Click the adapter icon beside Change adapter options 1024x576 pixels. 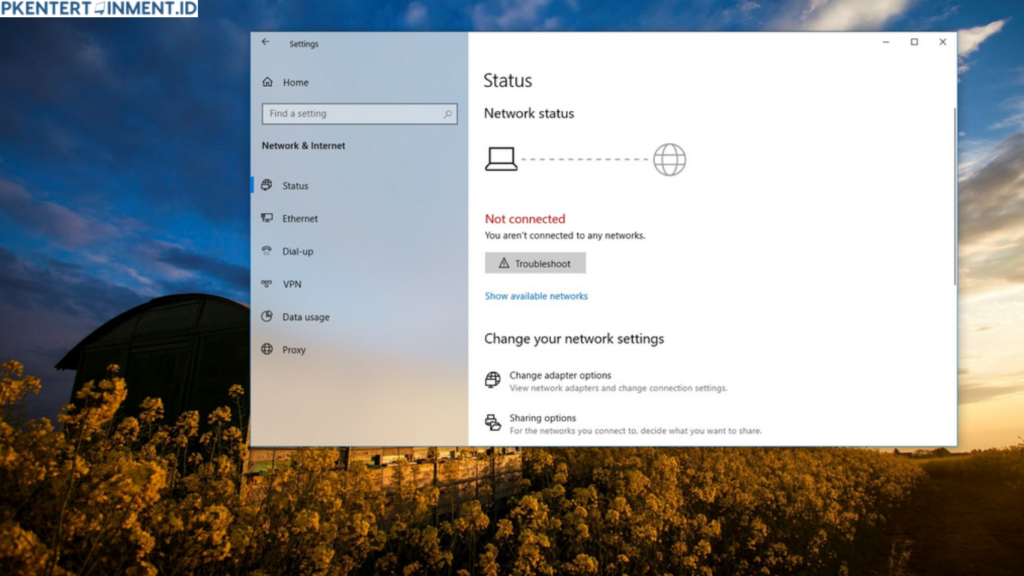[x=492, y=380]
